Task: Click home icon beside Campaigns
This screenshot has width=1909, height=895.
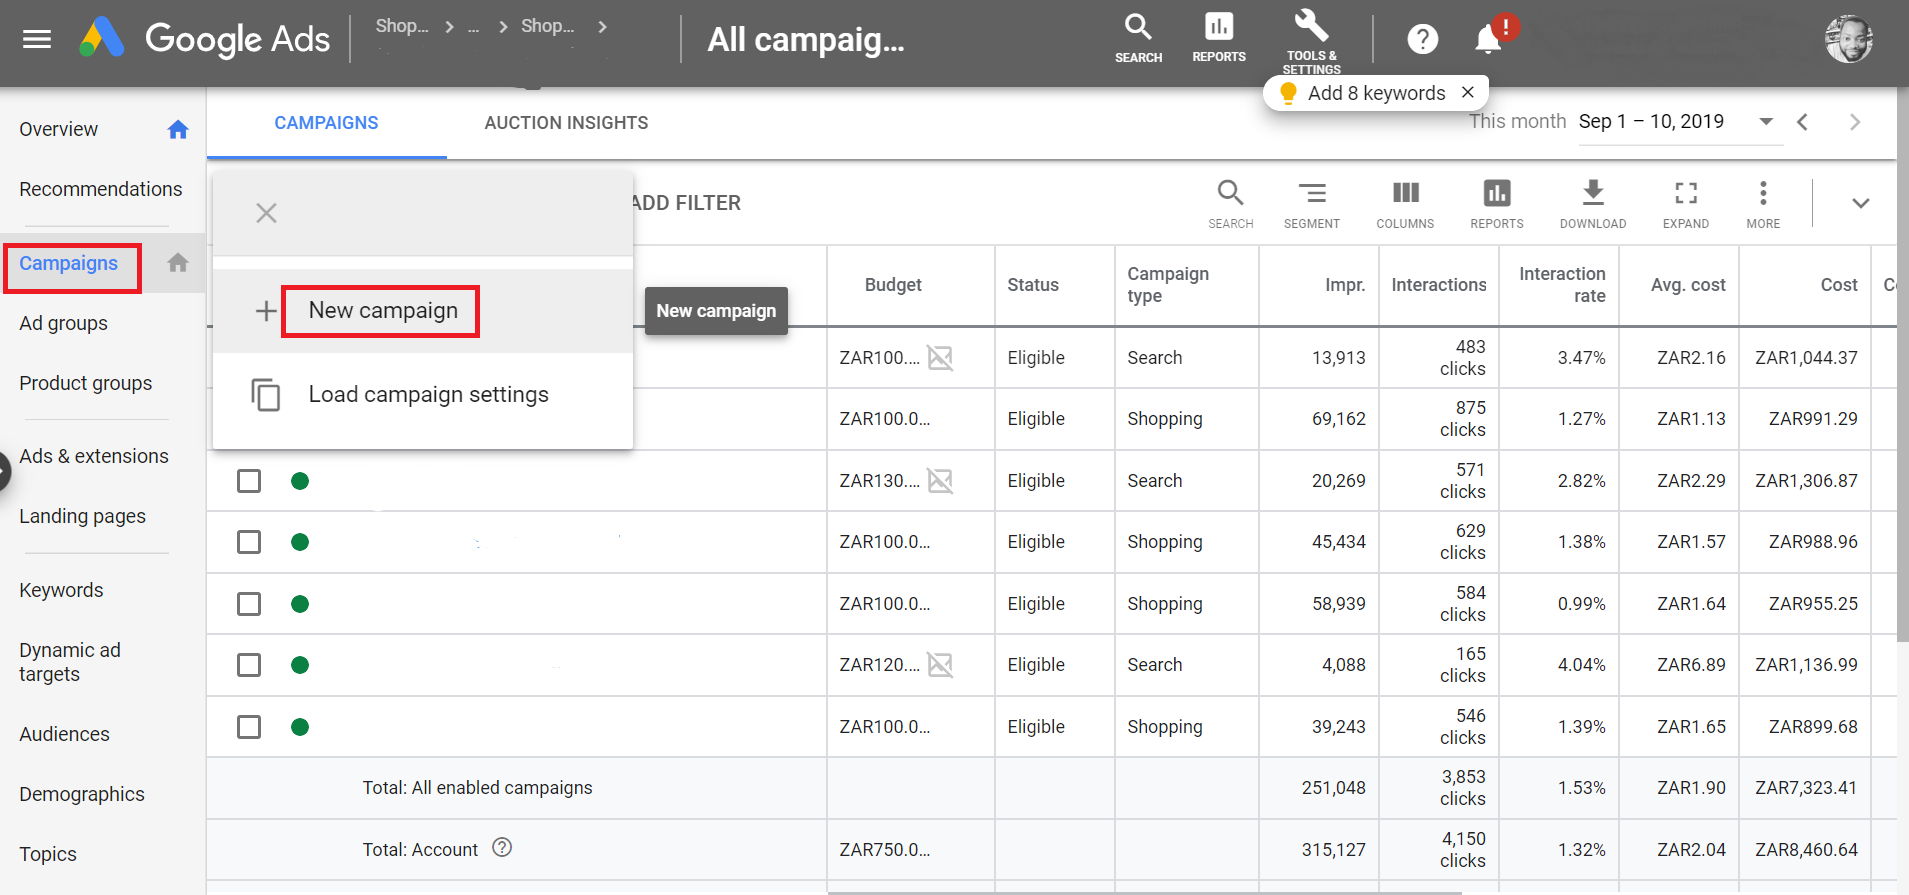Action: [x=178, y=263]
